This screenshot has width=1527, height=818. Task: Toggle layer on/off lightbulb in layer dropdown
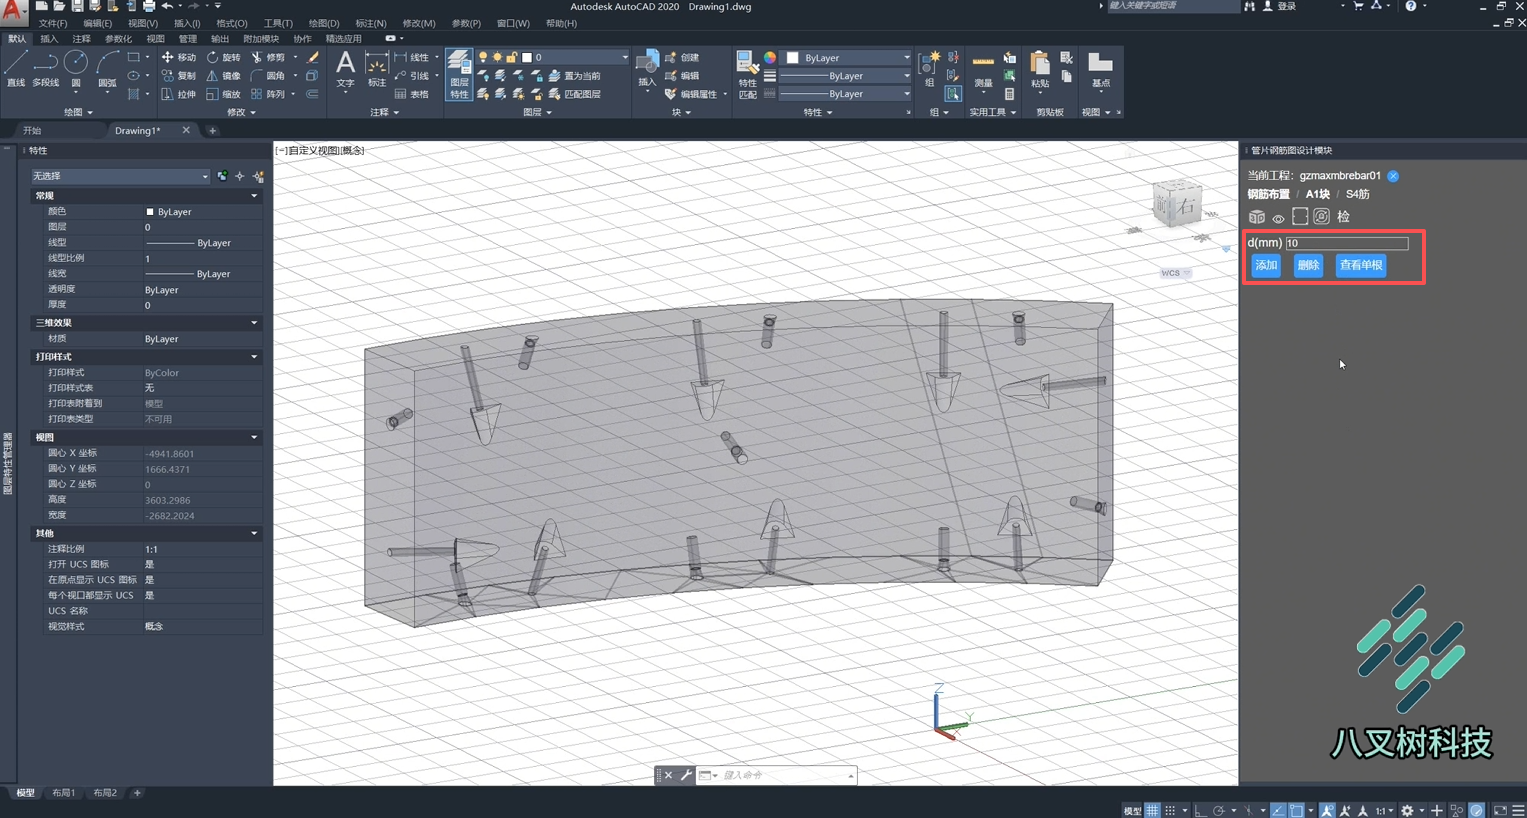tap(483, 57)
